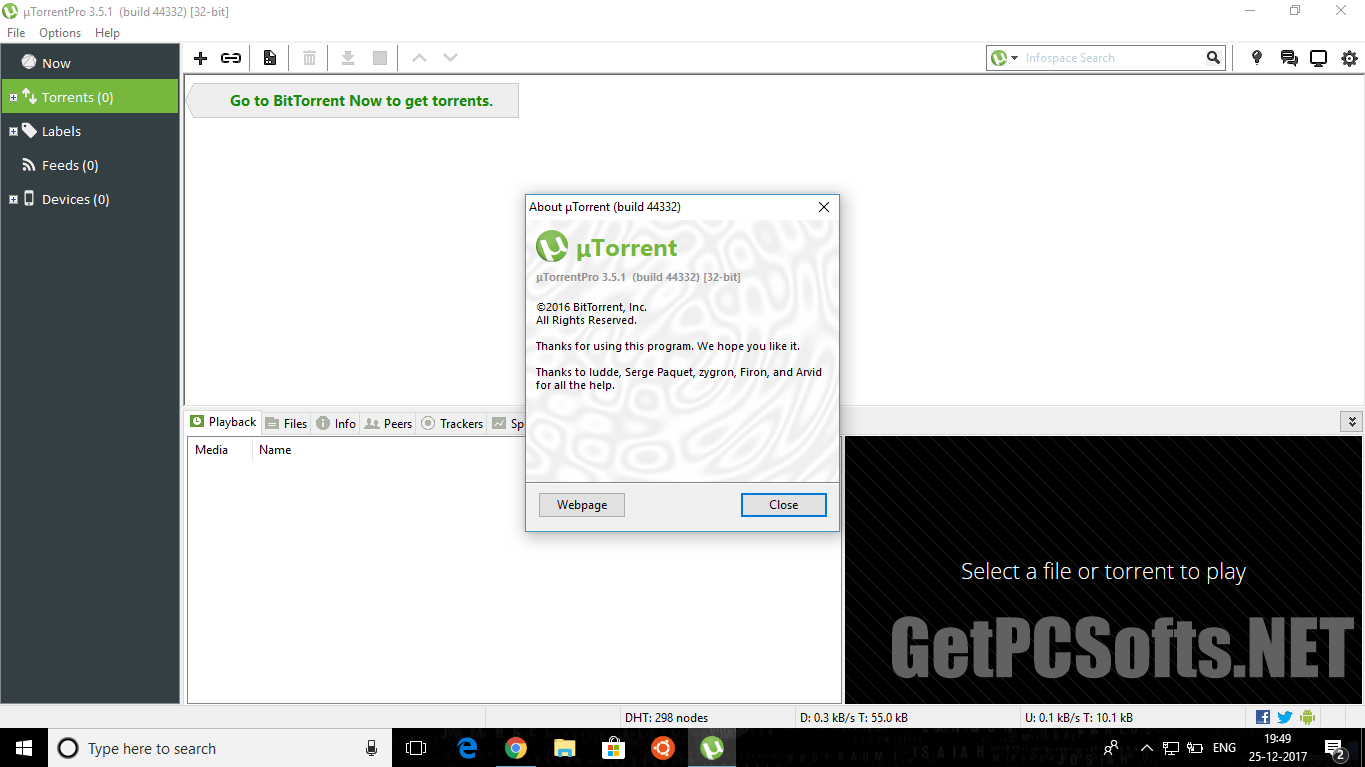The image size is (1365, 767).
Task: Click the ENG language indicator in taskbar
Action: pos(1224,748)
